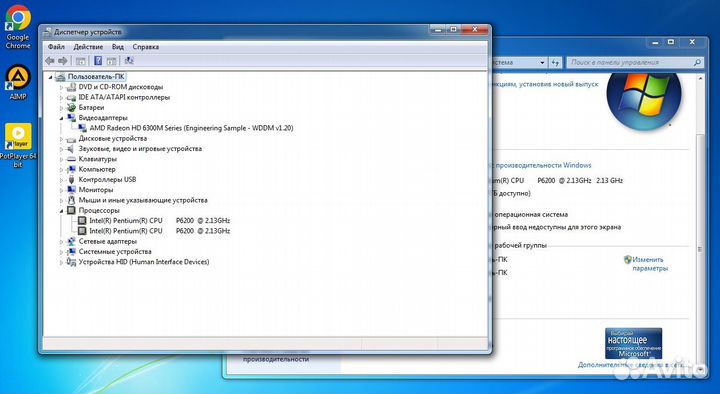Expand the Батареи node arrow
720x394 pixels.
pos(61,108)
